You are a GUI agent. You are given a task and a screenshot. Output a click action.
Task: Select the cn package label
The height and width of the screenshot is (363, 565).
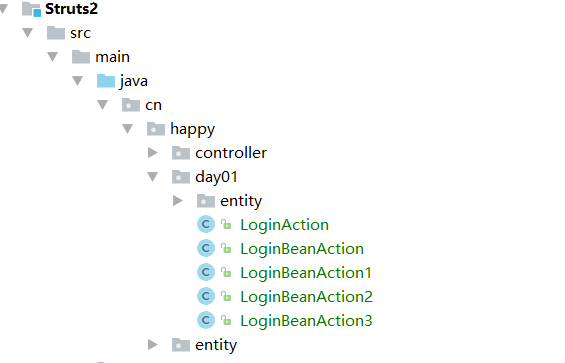tap(154, 105)
